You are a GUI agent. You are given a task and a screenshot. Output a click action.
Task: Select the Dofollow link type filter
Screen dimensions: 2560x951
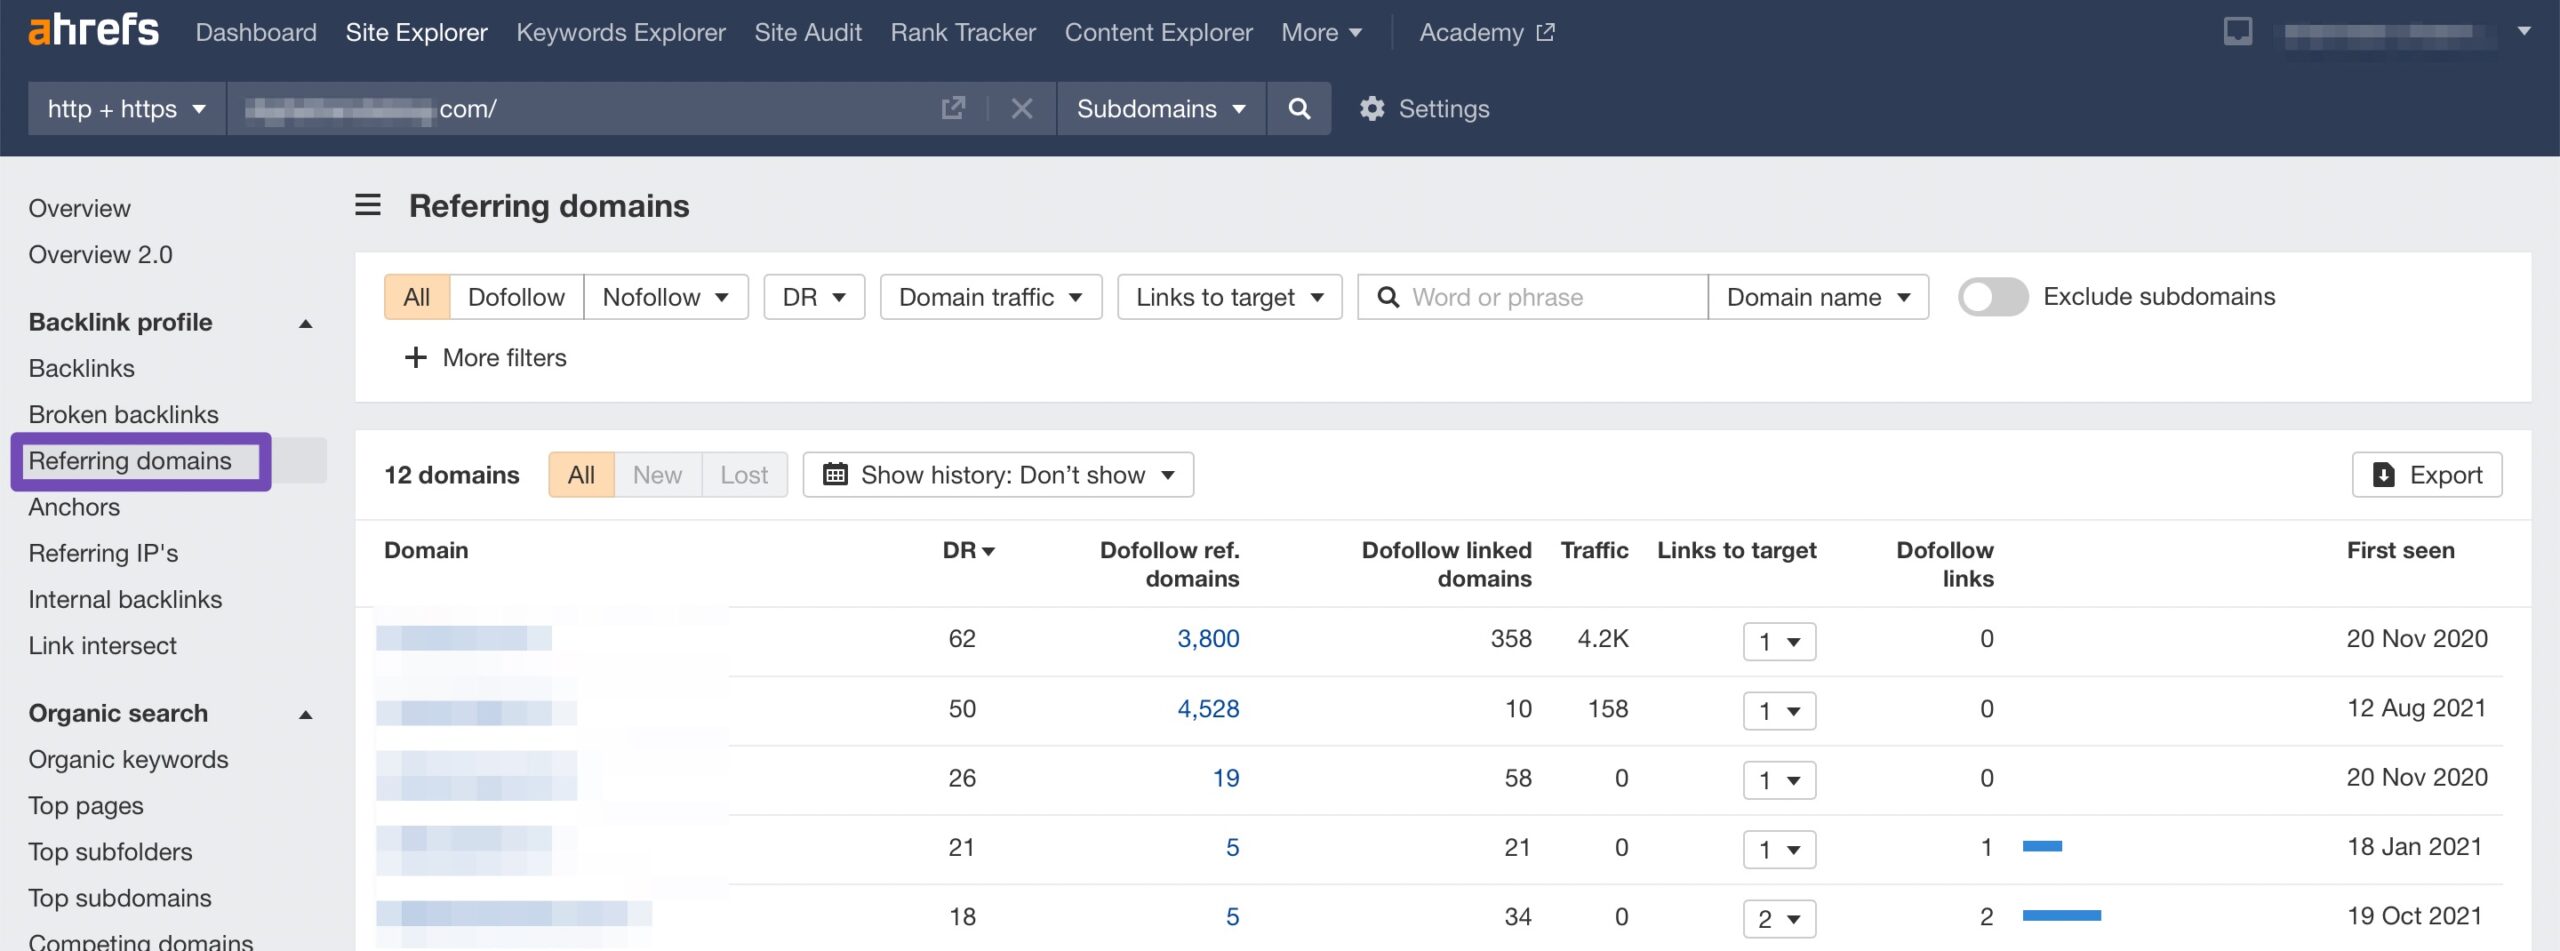click(516, 297)
